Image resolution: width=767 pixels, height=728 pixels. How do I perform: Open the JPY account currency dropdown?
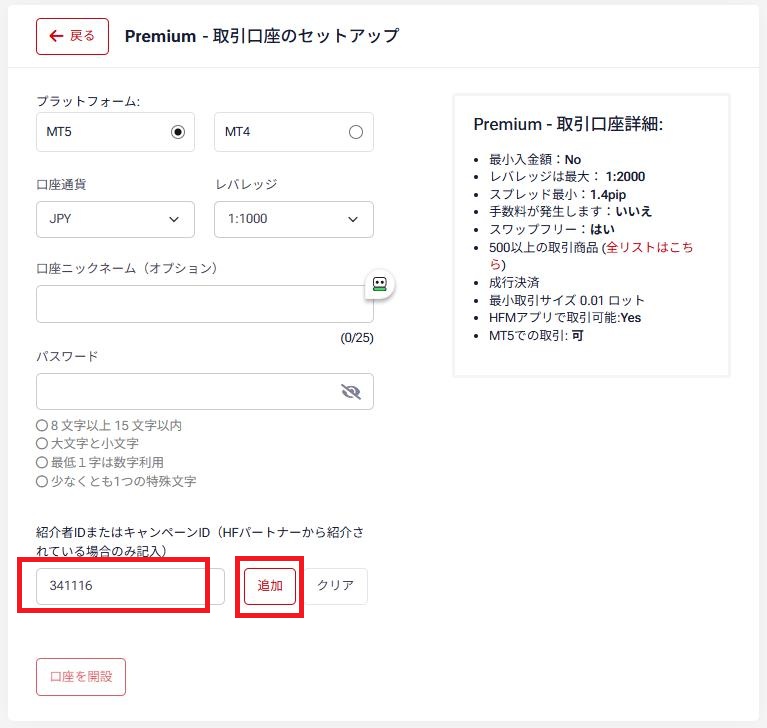coord(115,219)
